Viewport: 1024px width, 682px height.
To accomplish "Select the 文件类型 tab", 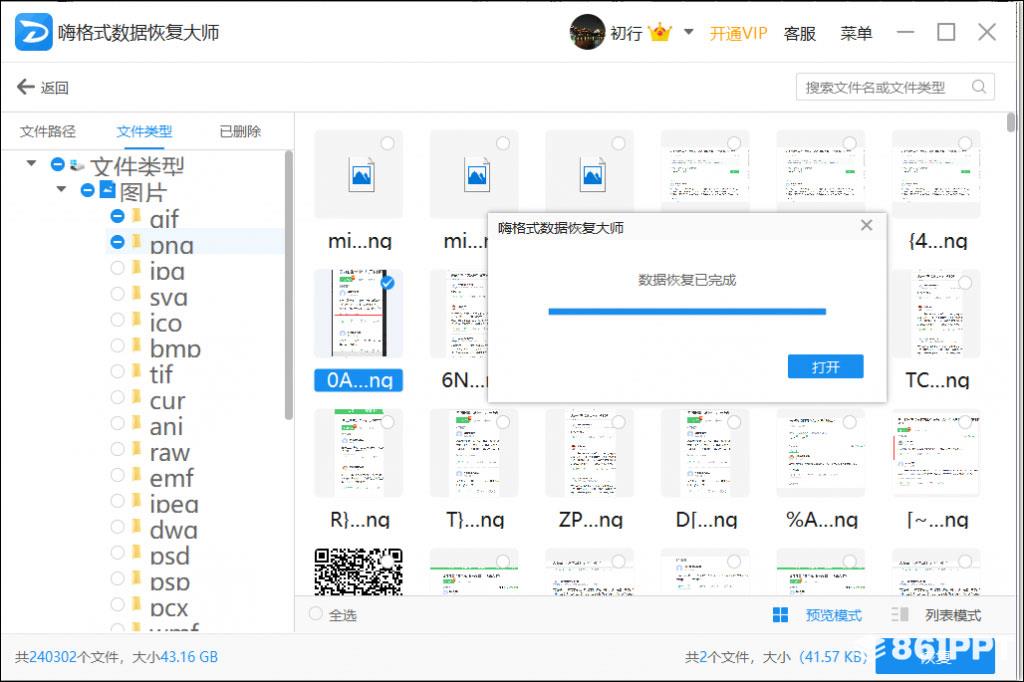I will click(144, 131).
